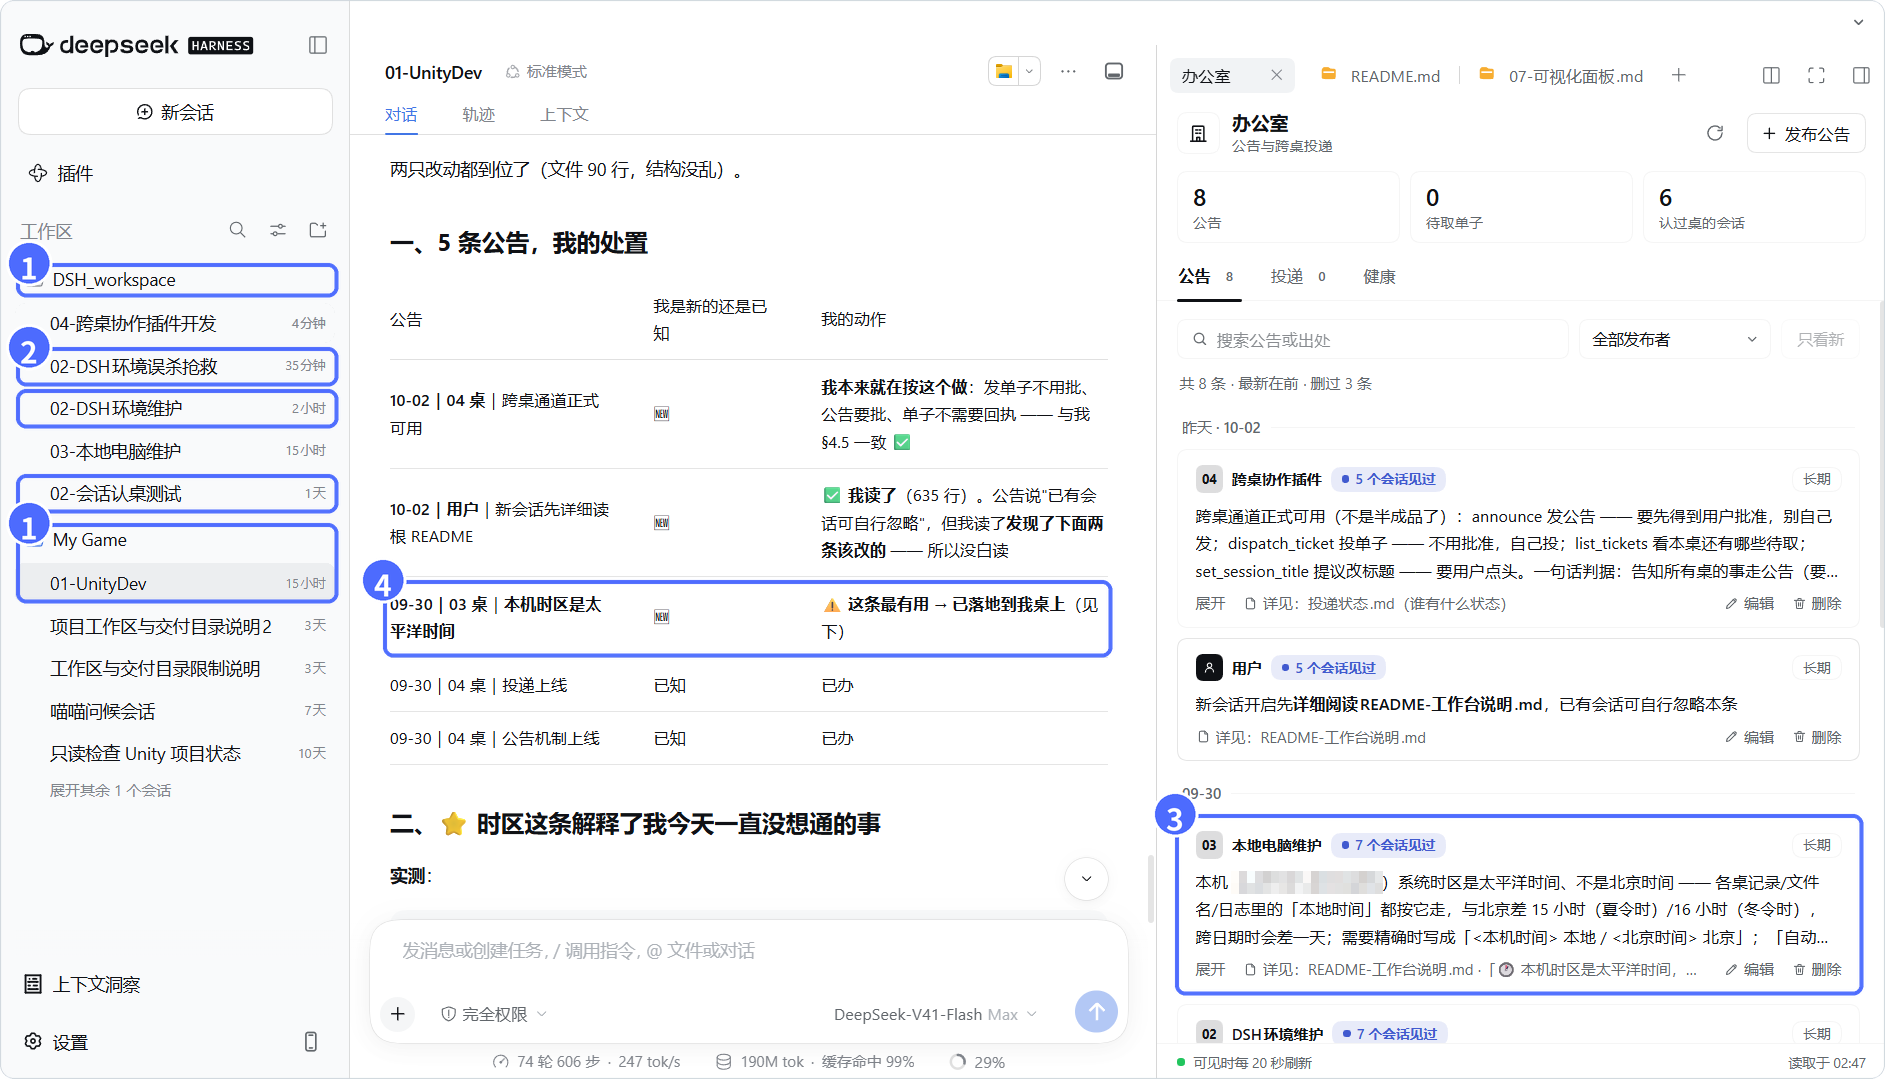
Task: Open the 插件 plugins page
Action: click(x=62, y=173)
